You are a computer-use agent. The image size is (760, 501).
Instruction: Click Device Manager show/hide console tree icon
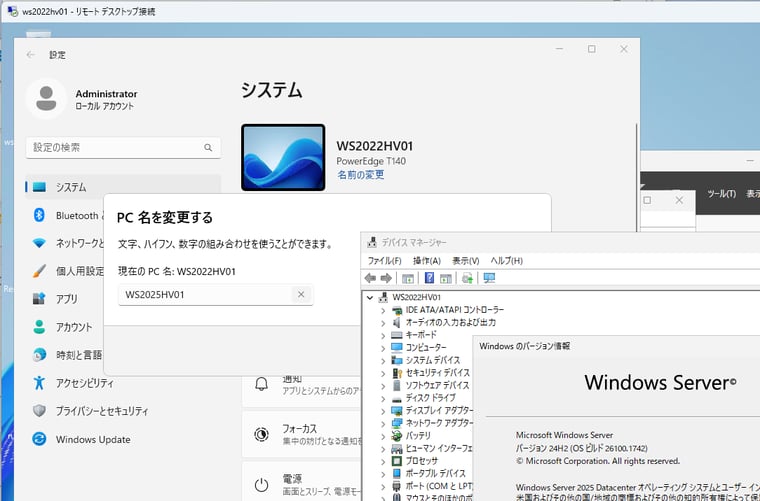[408, 278]
